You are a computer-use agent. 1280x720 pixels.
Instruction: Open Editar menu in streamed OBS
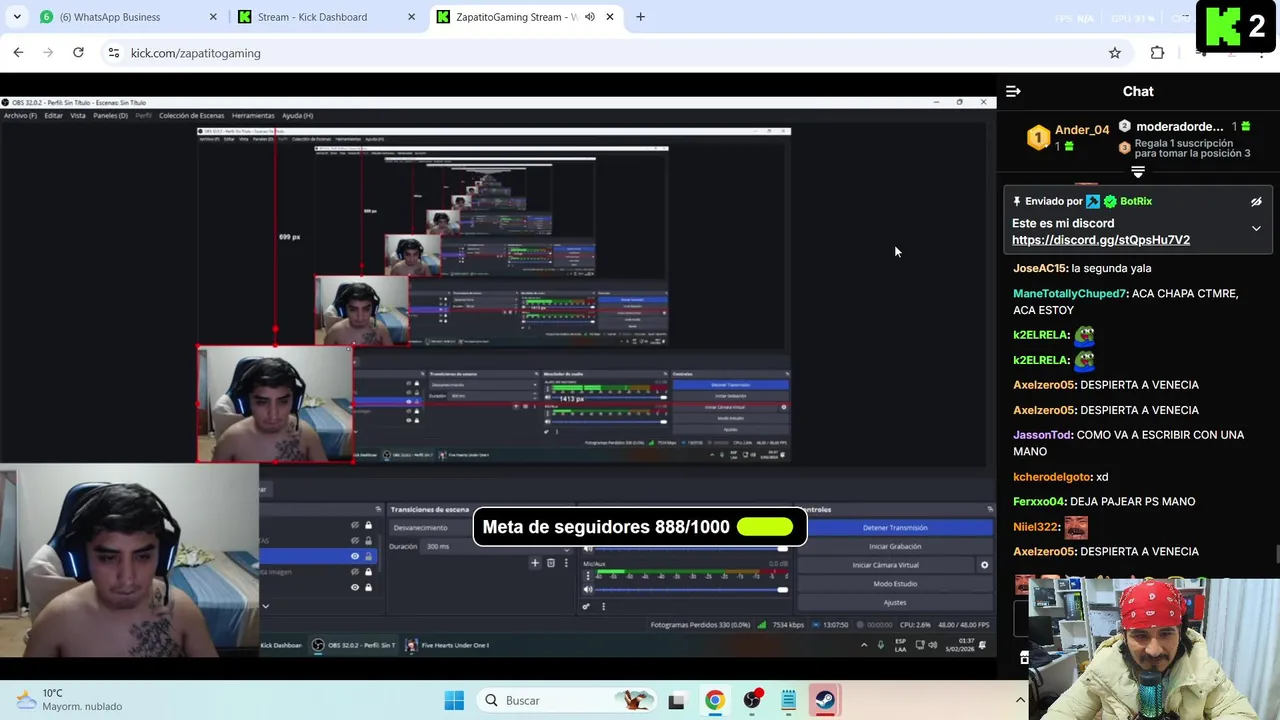[x=53, y=116]
